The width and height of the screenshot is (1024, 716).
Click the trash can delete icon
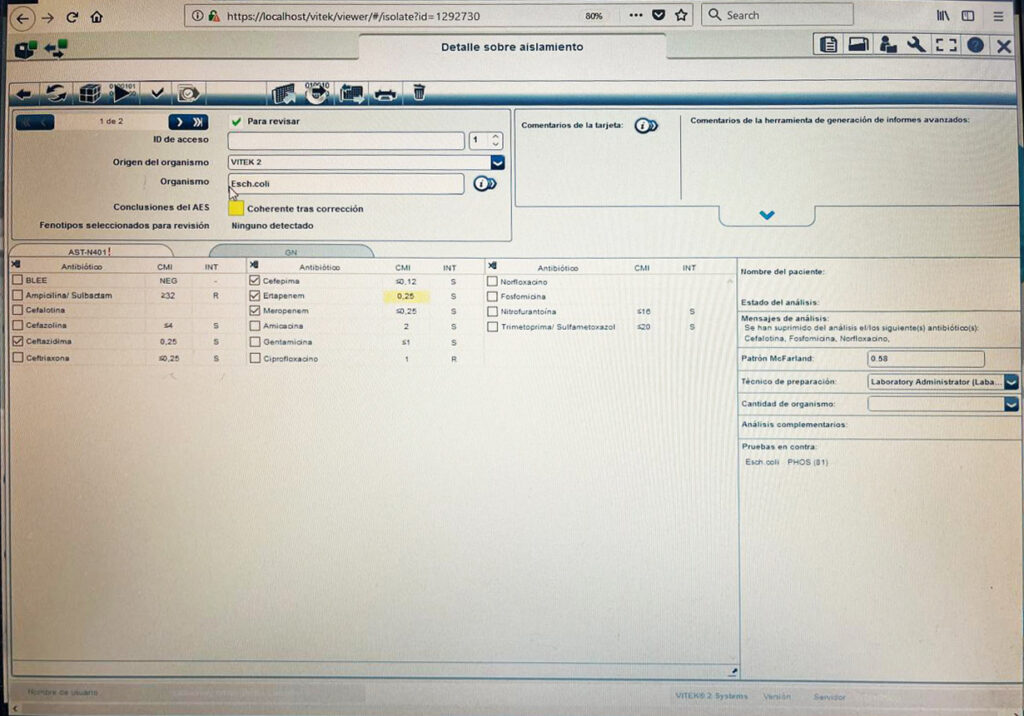click(x=419, y=92)
